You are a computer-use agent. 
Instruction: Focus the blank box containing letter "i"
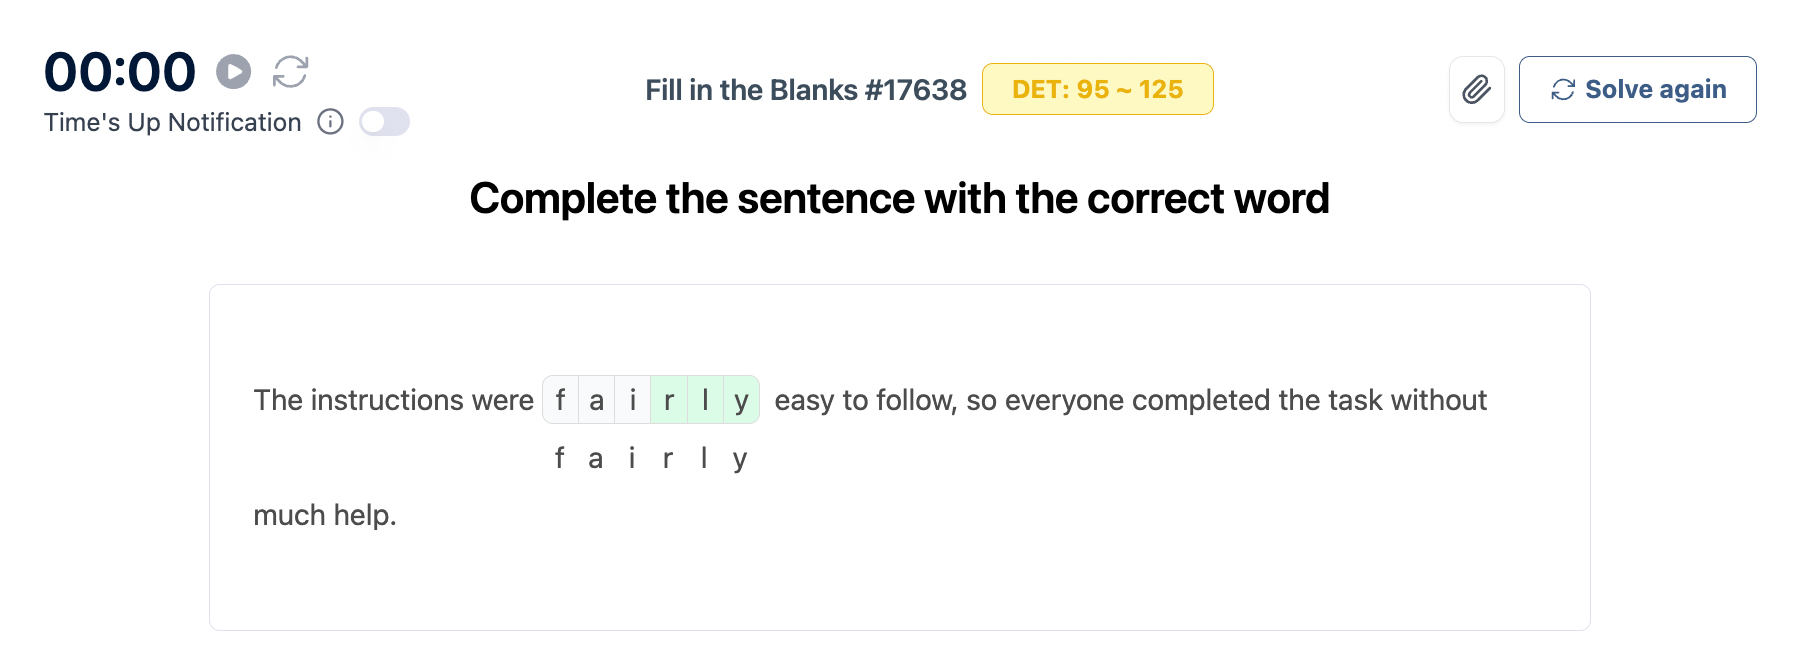633,400
